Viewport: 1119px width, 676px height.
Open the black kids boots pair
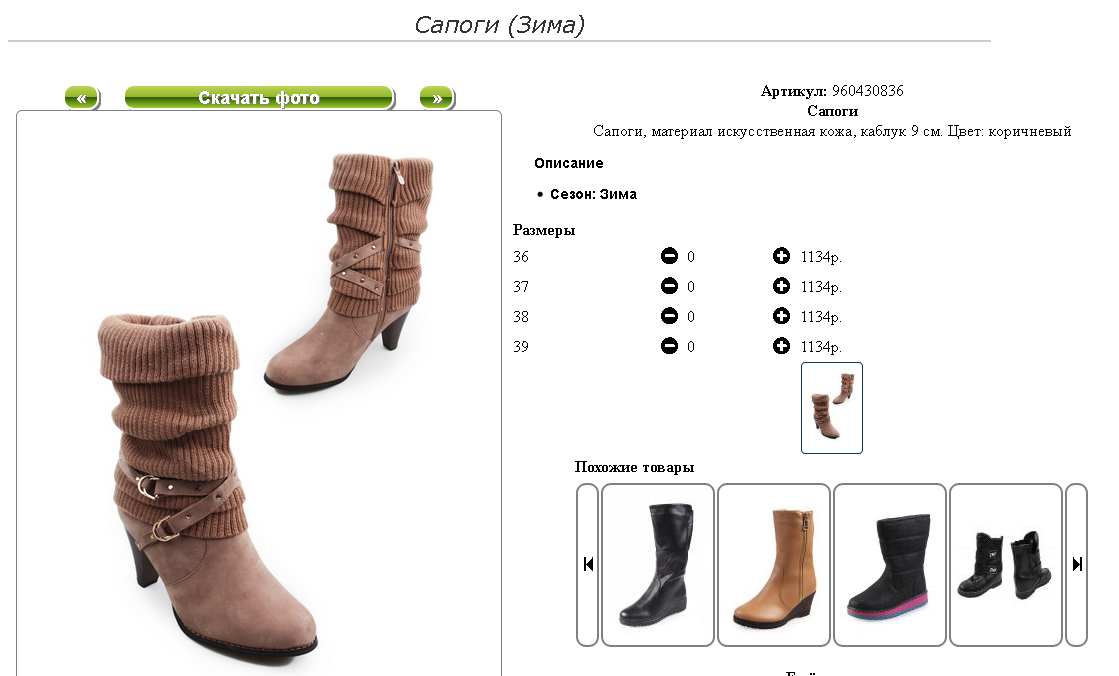(x=1006, y=565)
